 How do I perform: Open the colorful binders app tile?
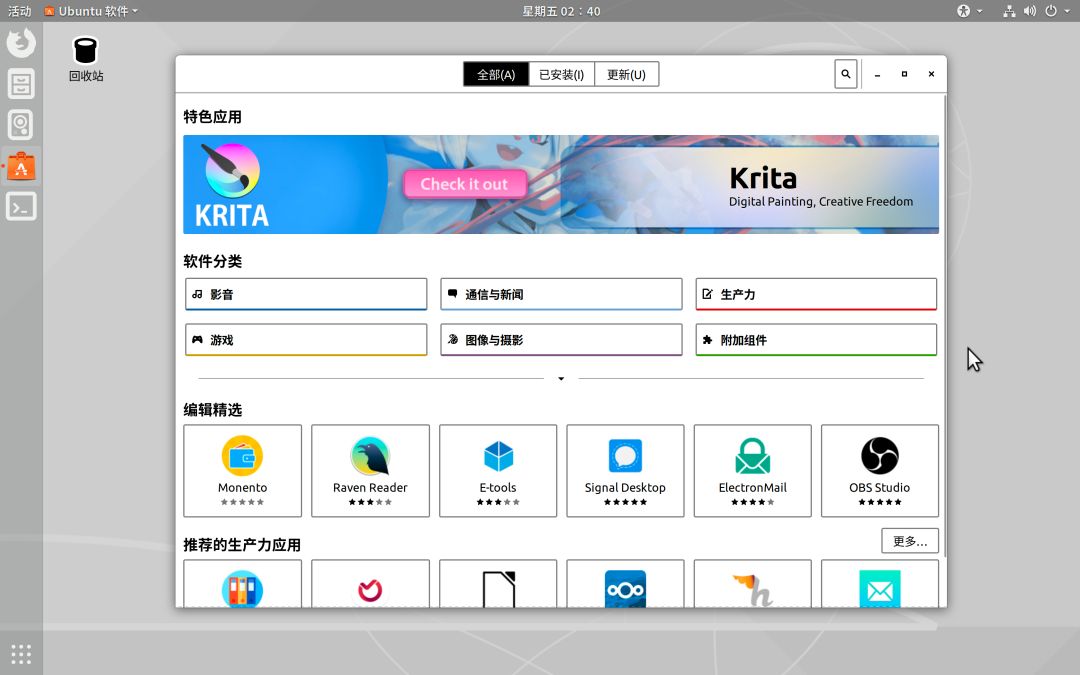[x=242, y=583]
